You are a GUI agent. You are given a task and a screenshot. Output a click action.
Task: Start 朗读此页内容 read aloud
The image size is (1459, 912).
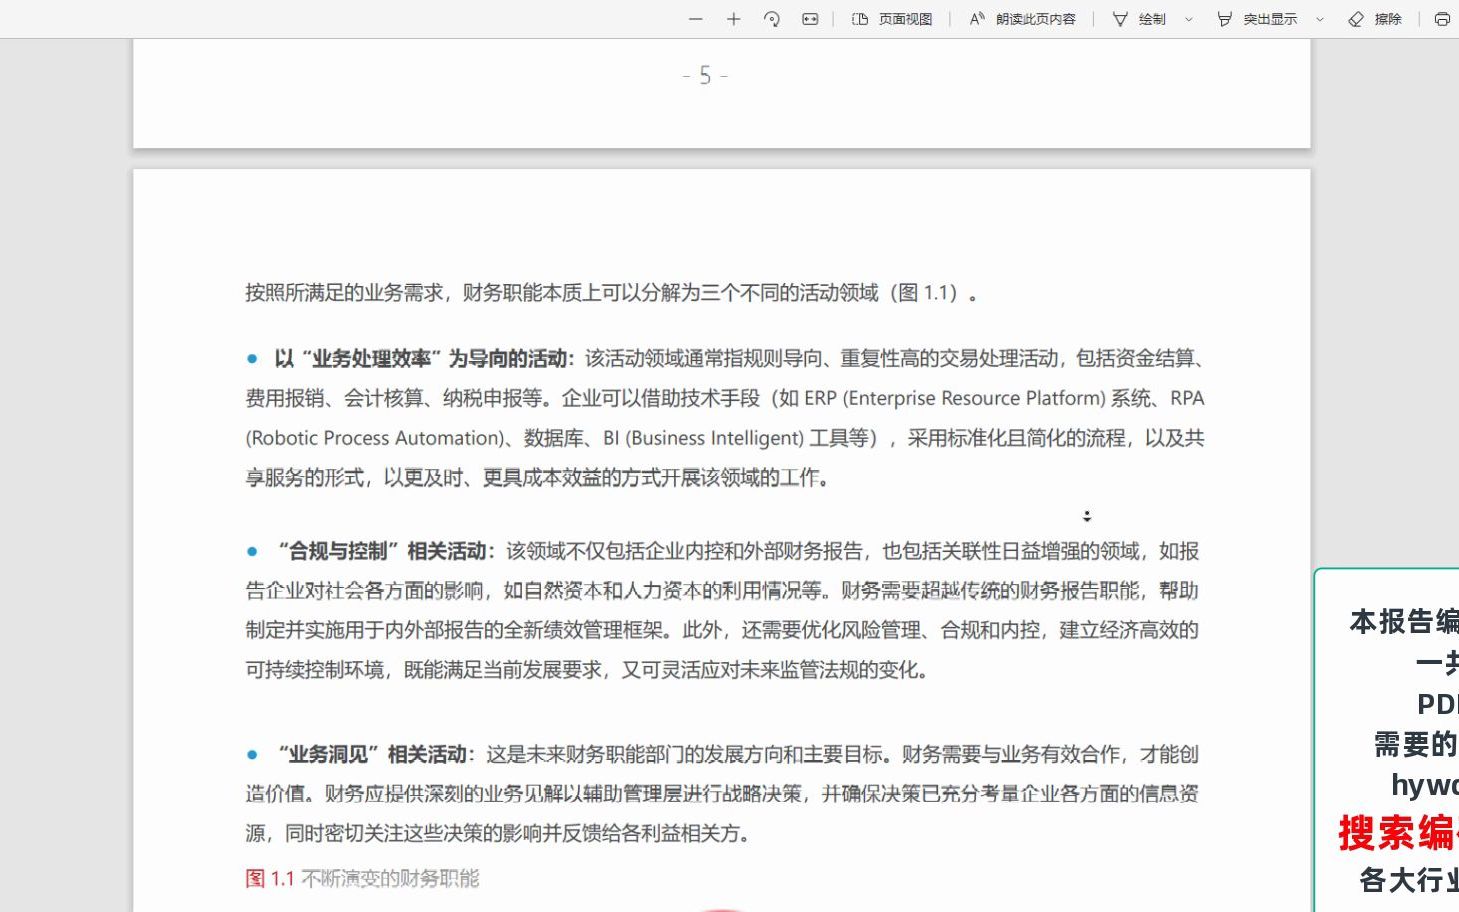pos(1022,19)
